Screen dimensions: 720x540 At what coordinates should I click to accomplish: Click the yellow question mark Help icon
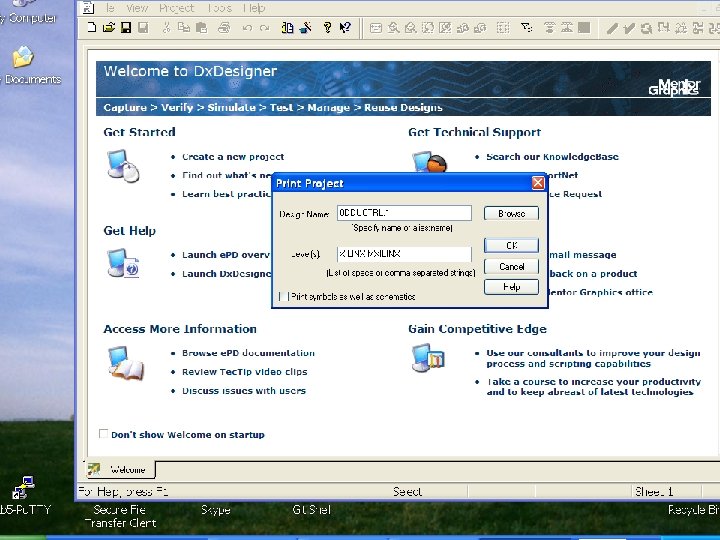327,28
